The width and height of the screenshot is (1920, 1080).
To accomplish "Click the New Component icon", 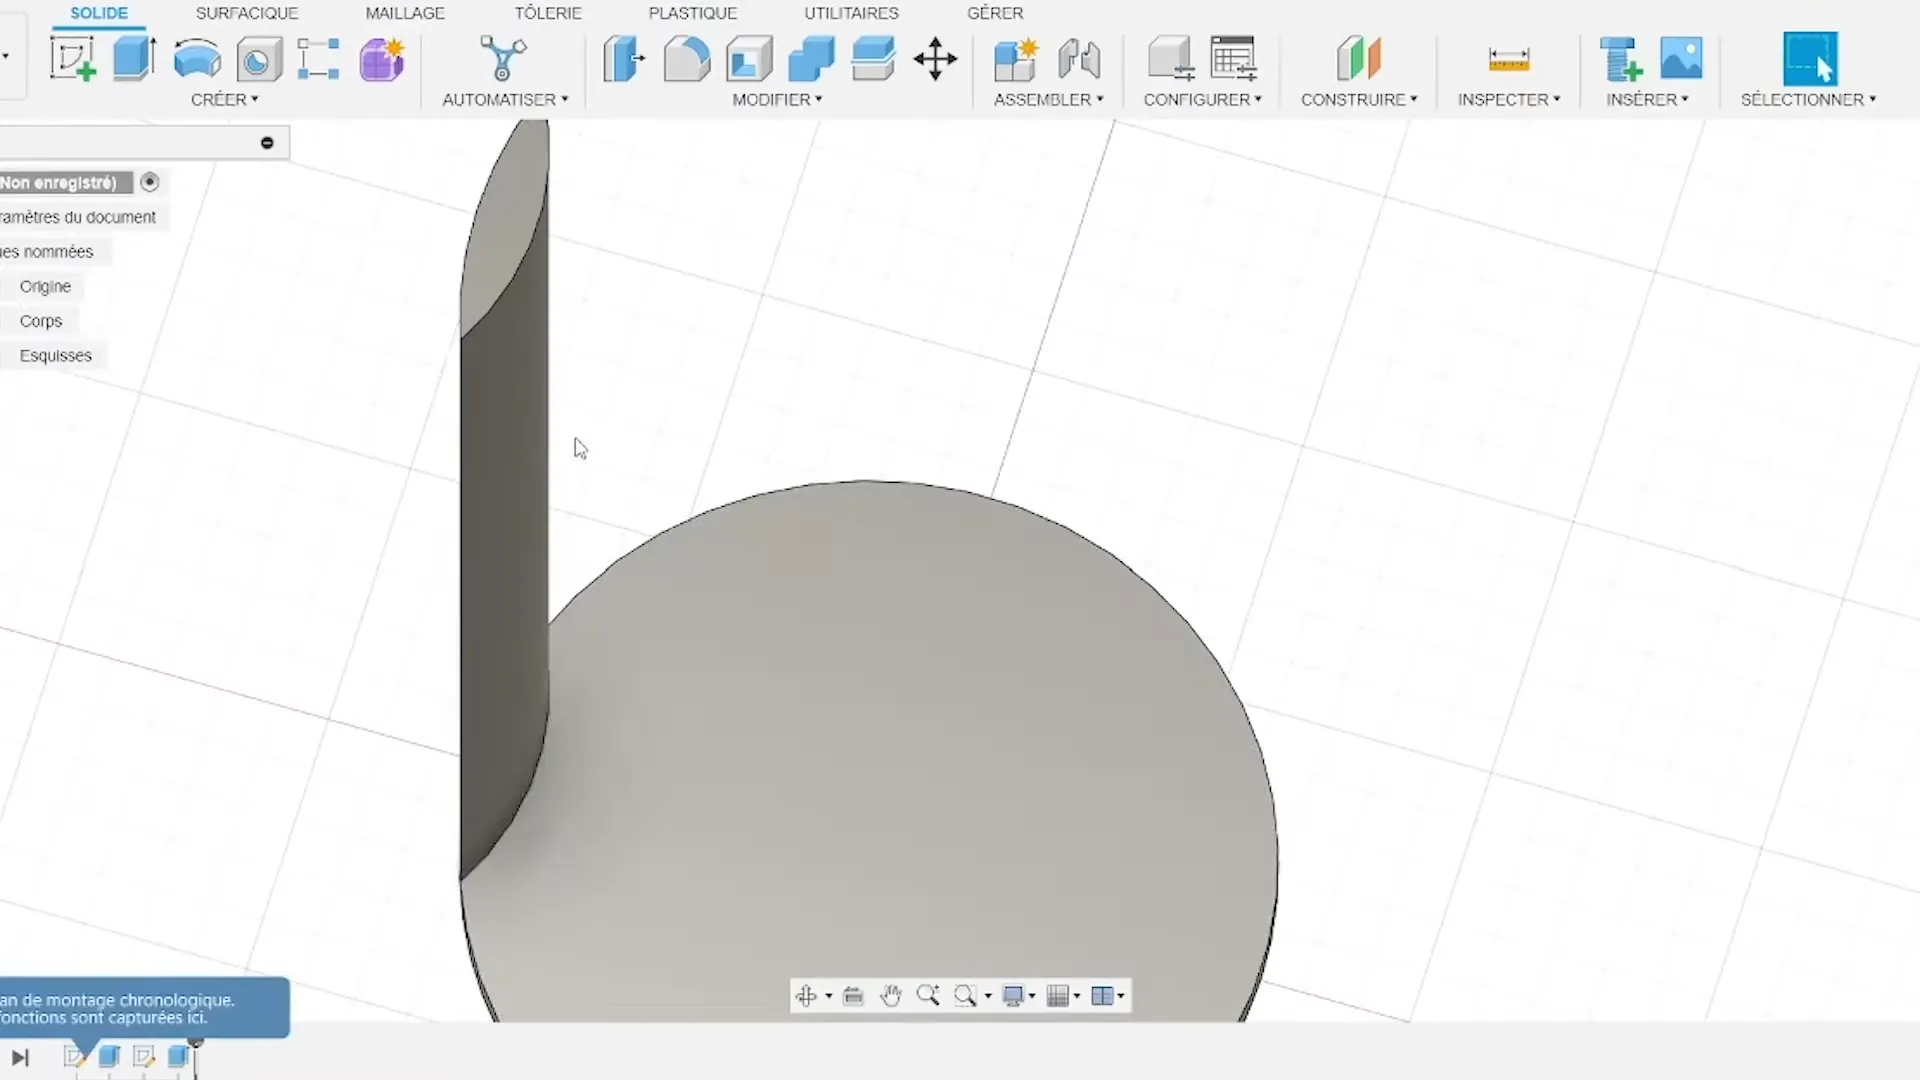I will click(x=1016, y=59).
